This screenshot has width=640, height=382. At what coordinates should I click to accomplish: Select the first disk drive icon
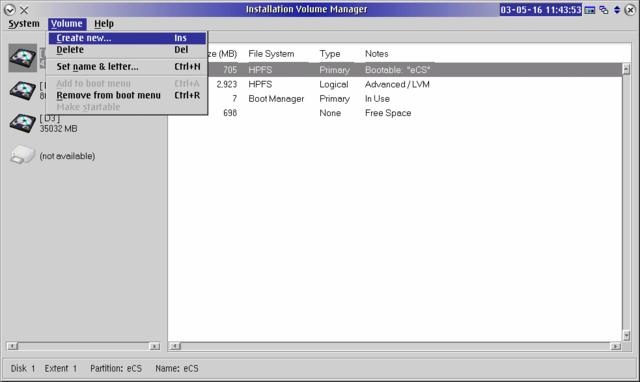pos(23,58)
